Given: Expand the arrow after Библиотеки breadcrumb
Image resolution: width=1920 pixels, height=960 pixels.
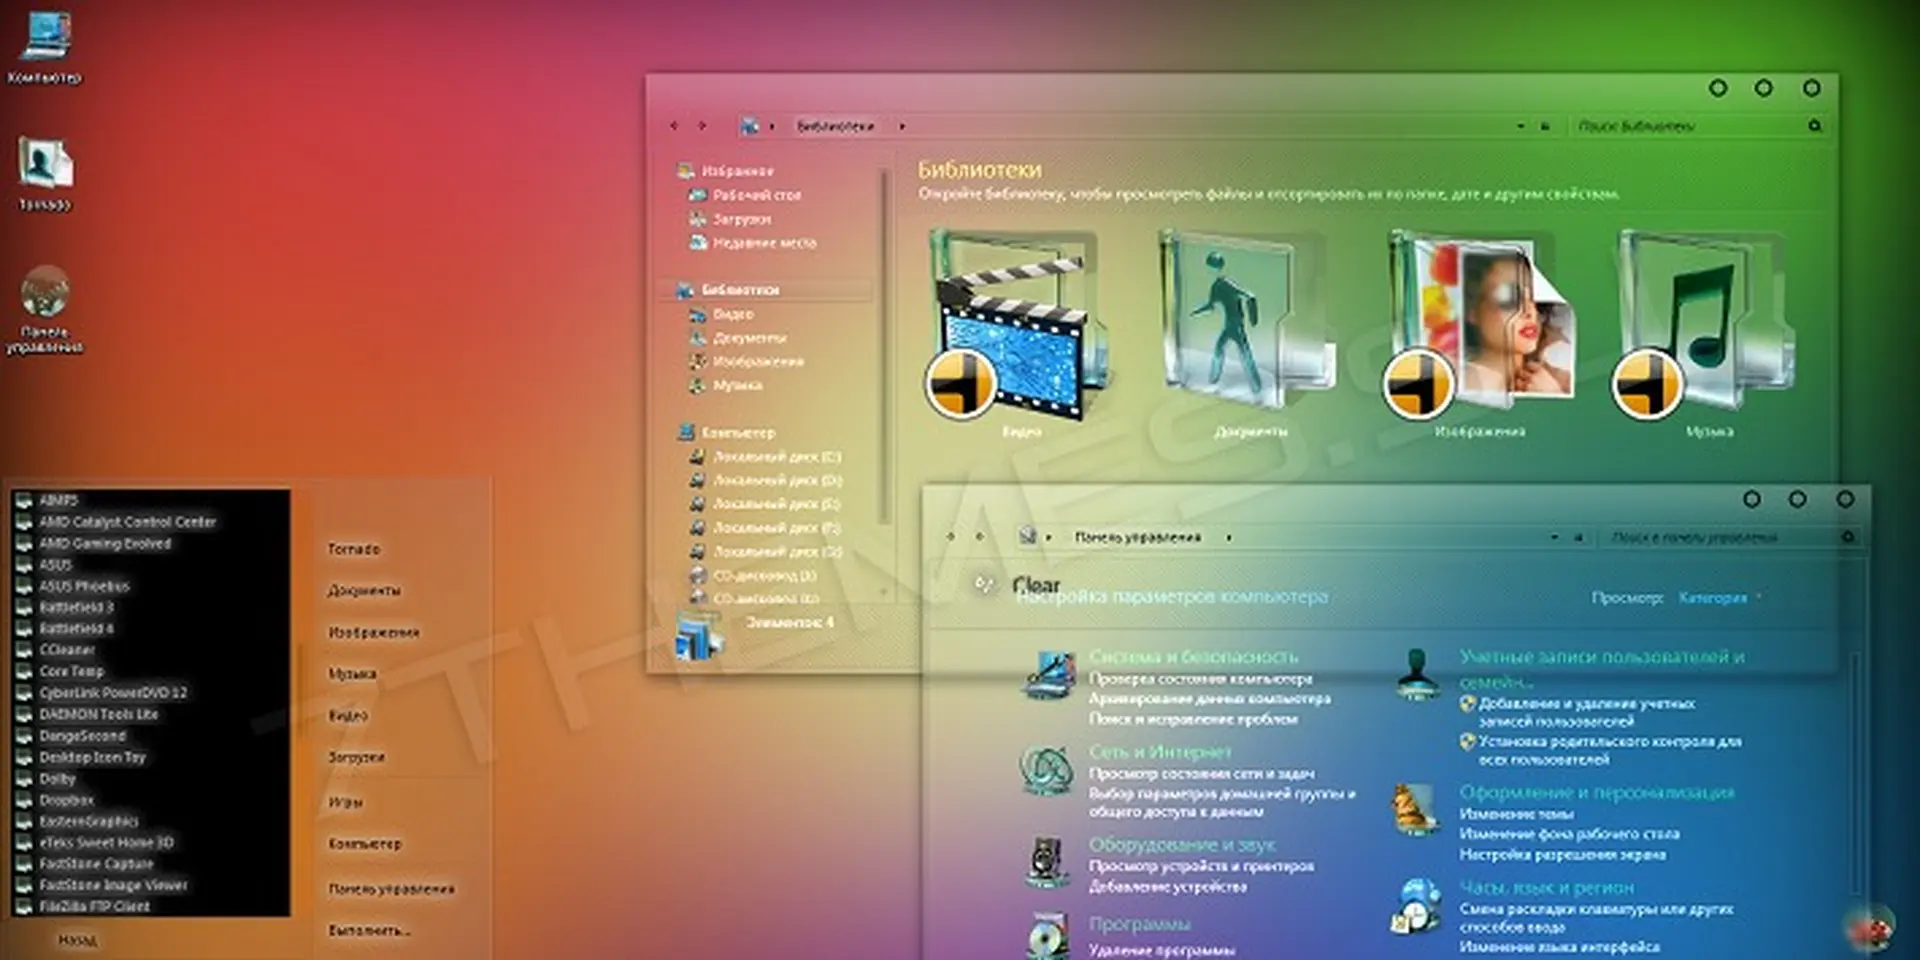Looking at the screenshot, I should tap(902, 126).
